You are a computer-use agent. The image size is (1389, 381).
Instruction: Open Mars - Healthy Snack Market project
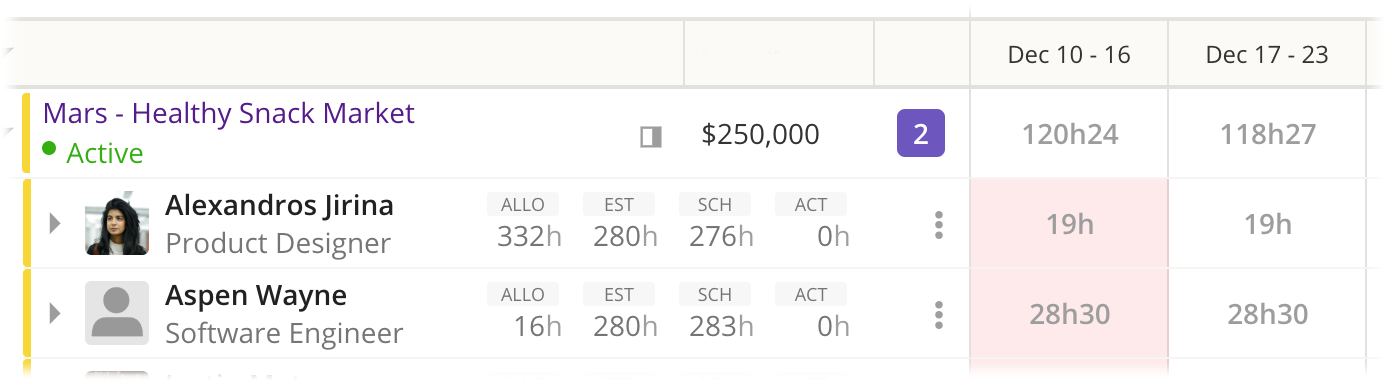click(228, 114)
